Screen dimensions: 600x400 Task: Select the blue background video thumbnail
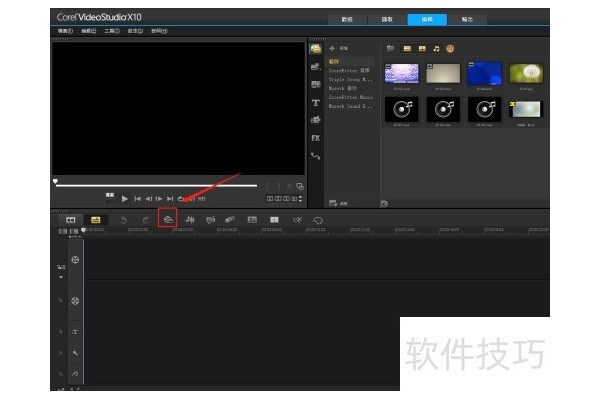click(484, 73)
